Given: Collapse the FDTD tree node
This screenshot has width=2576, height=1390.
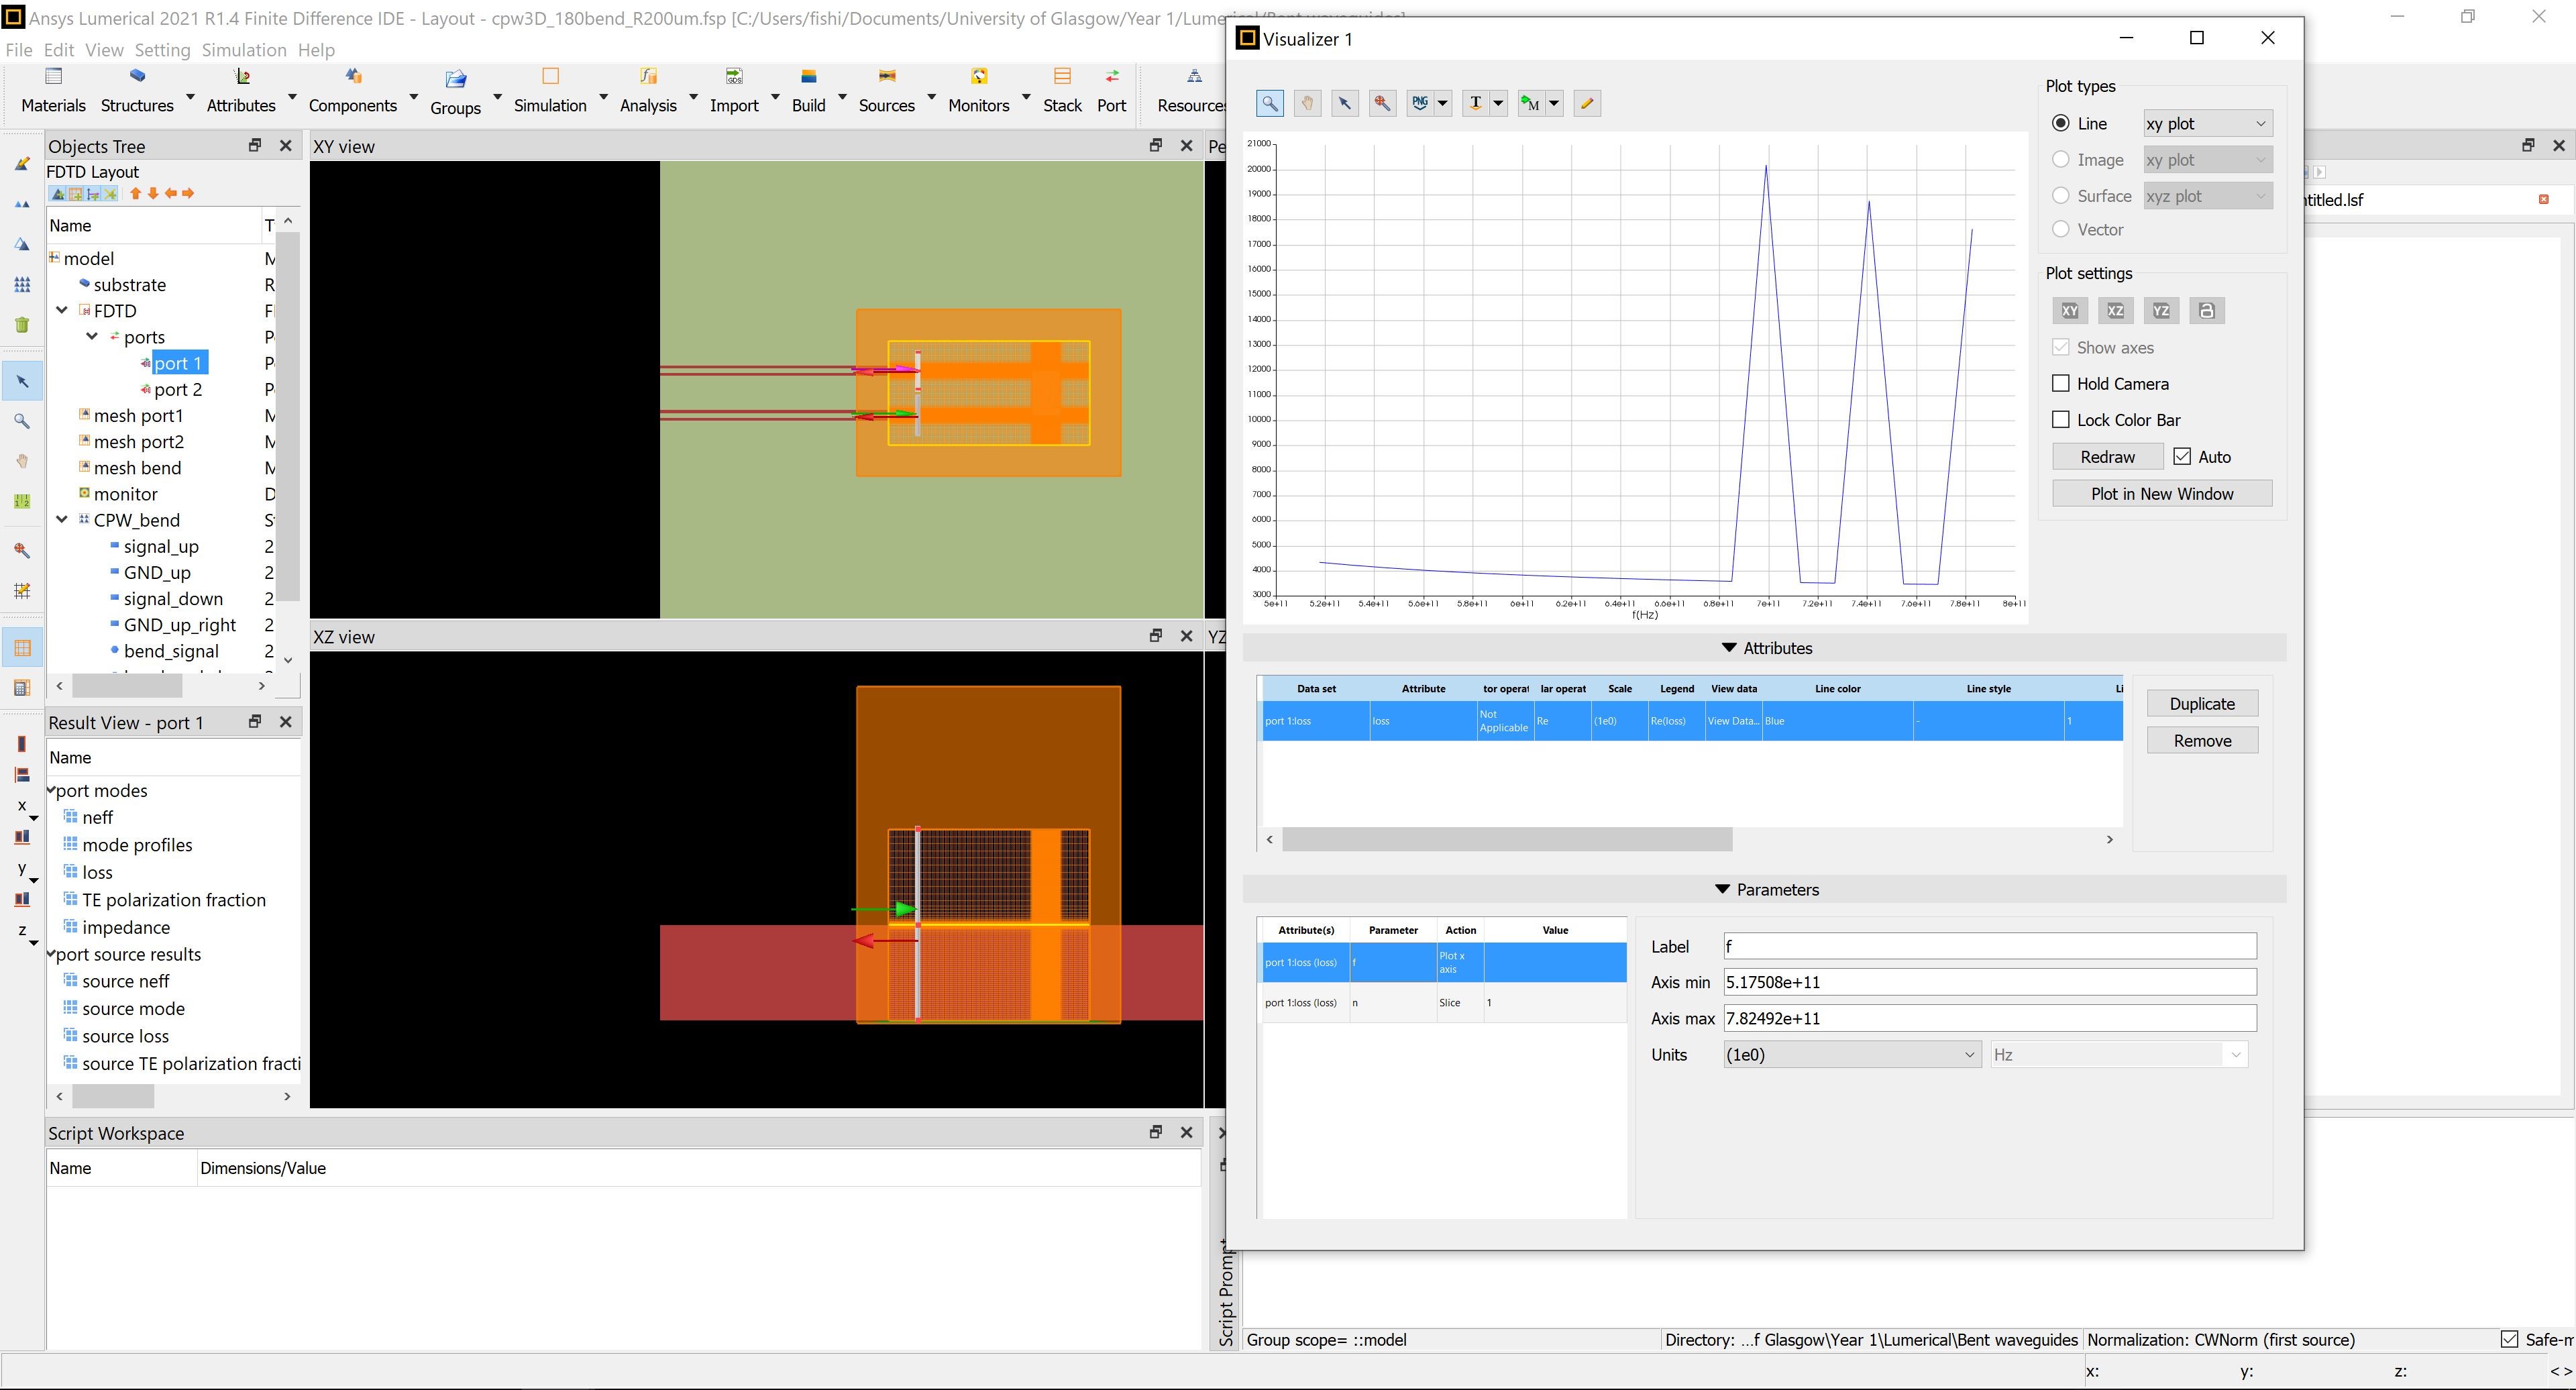Looking at the screenshot, I should tap(62, 311).
